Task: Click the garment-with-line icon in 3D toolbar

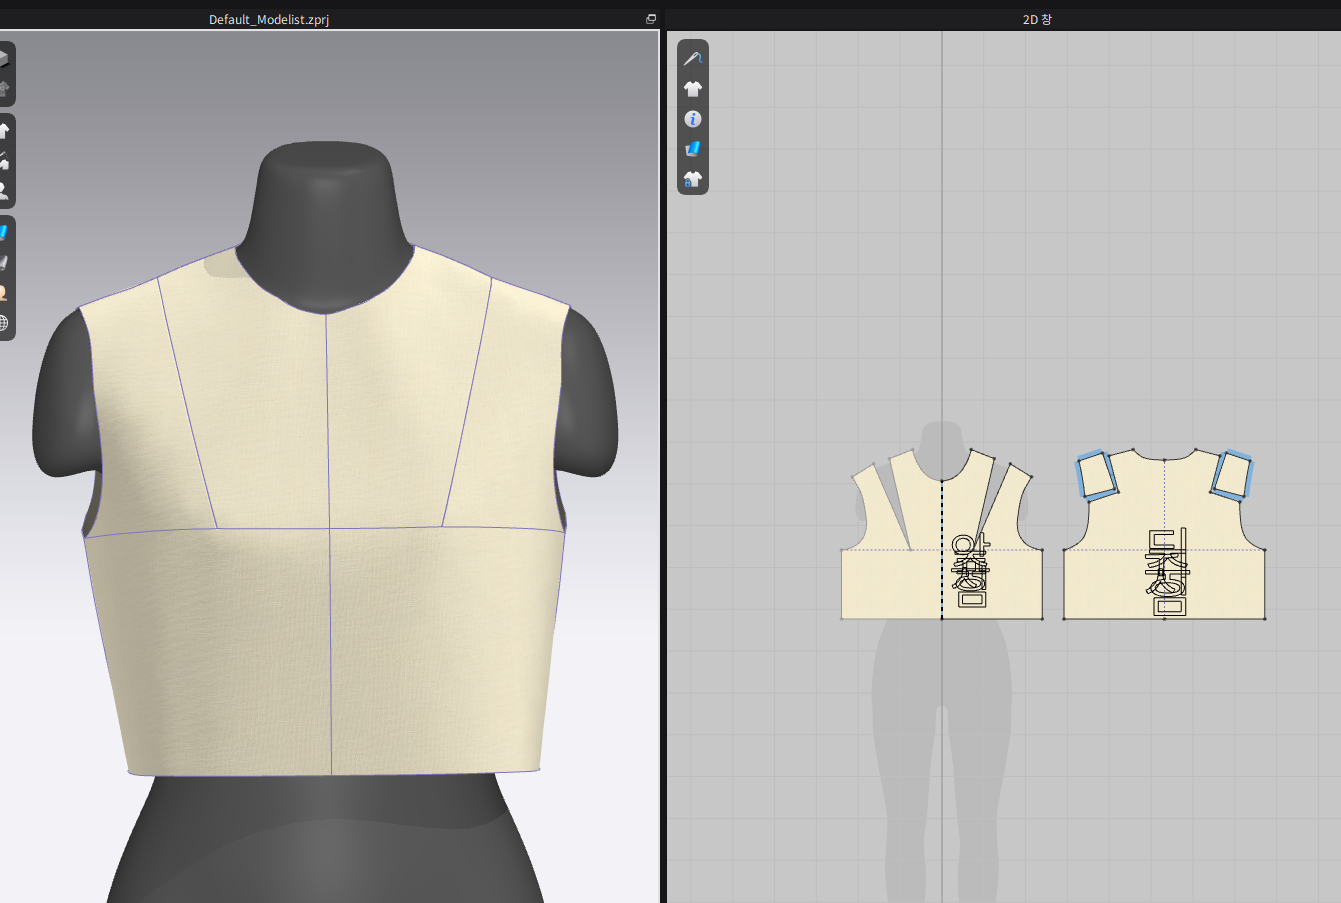Action: [4, 161]
